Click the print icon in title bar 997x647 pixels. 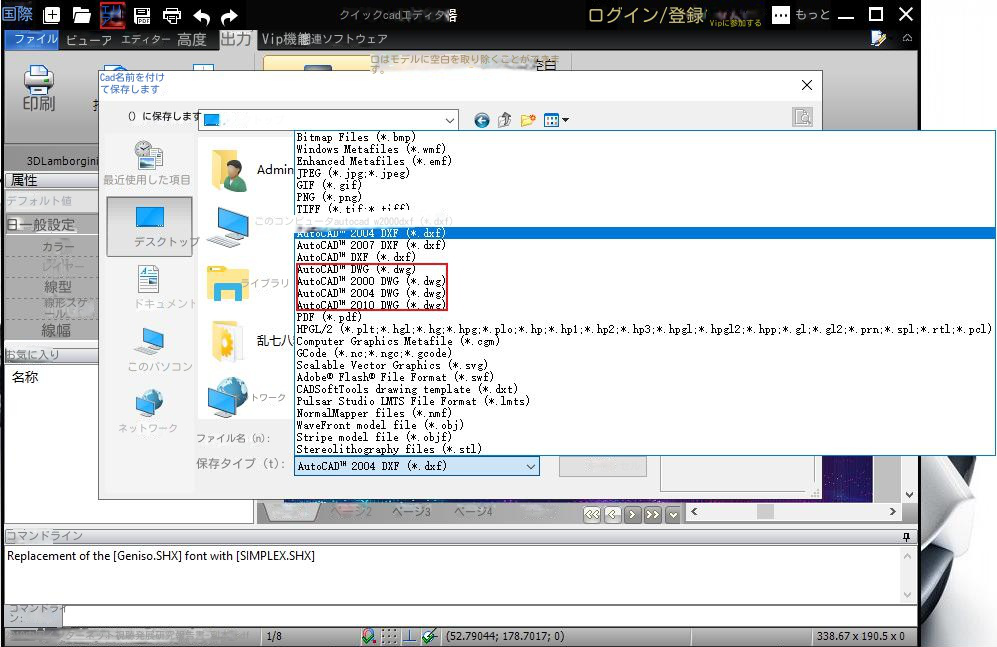click(172, 15)
